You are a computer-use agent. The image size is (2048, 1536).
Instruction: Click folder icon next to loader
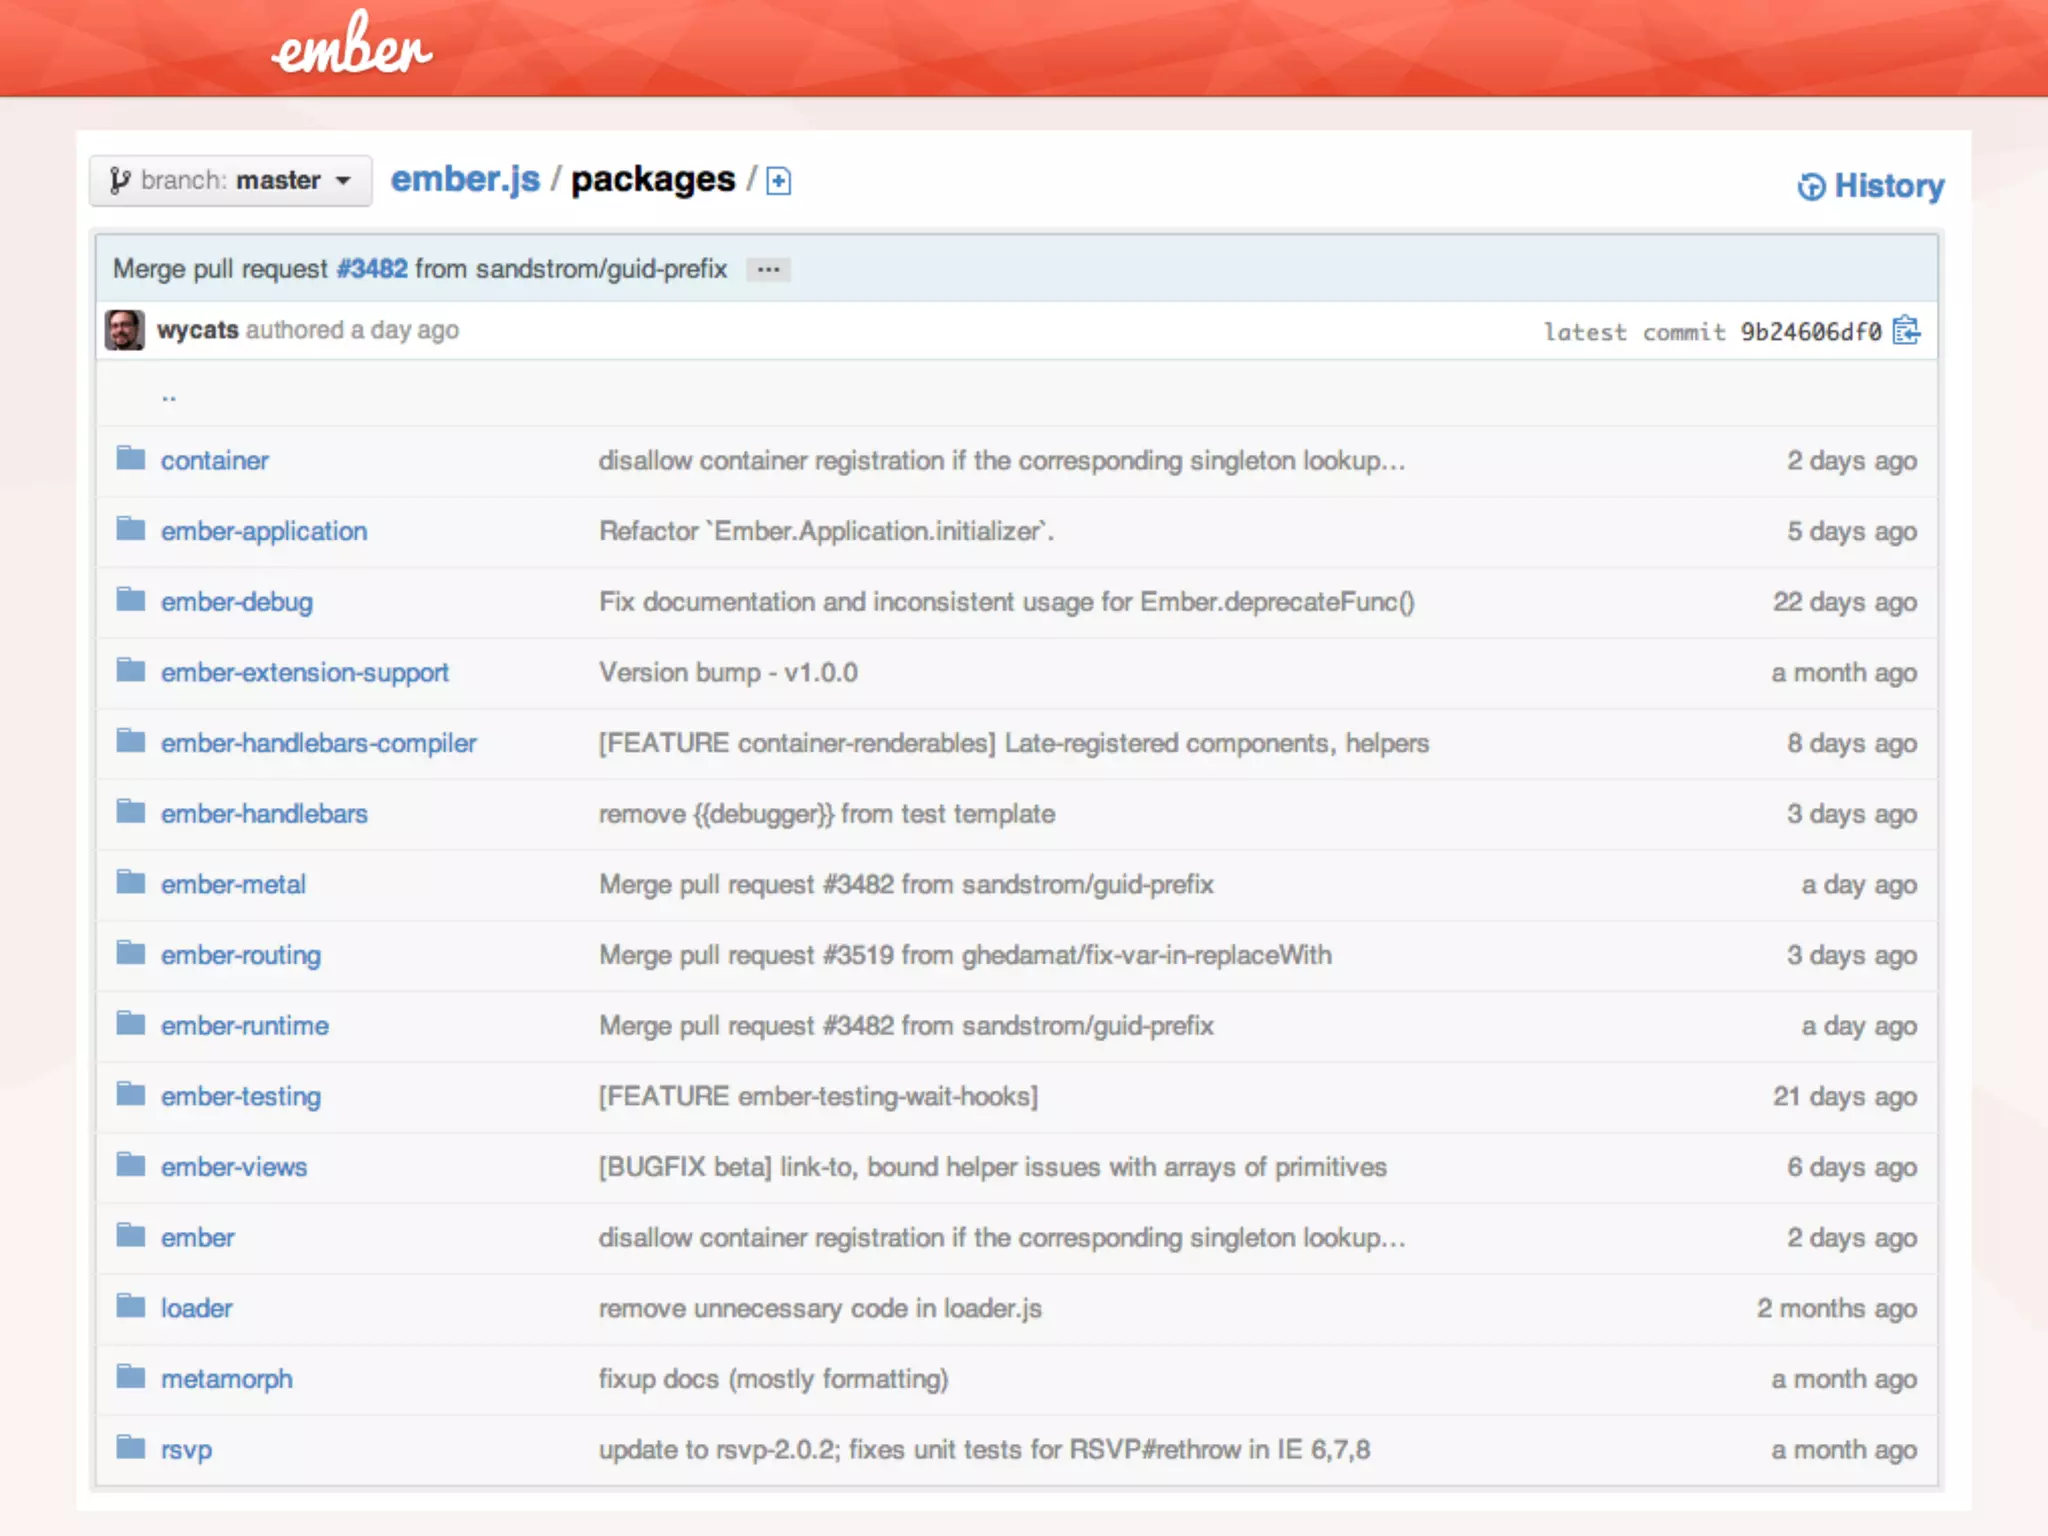(131, 1307)
